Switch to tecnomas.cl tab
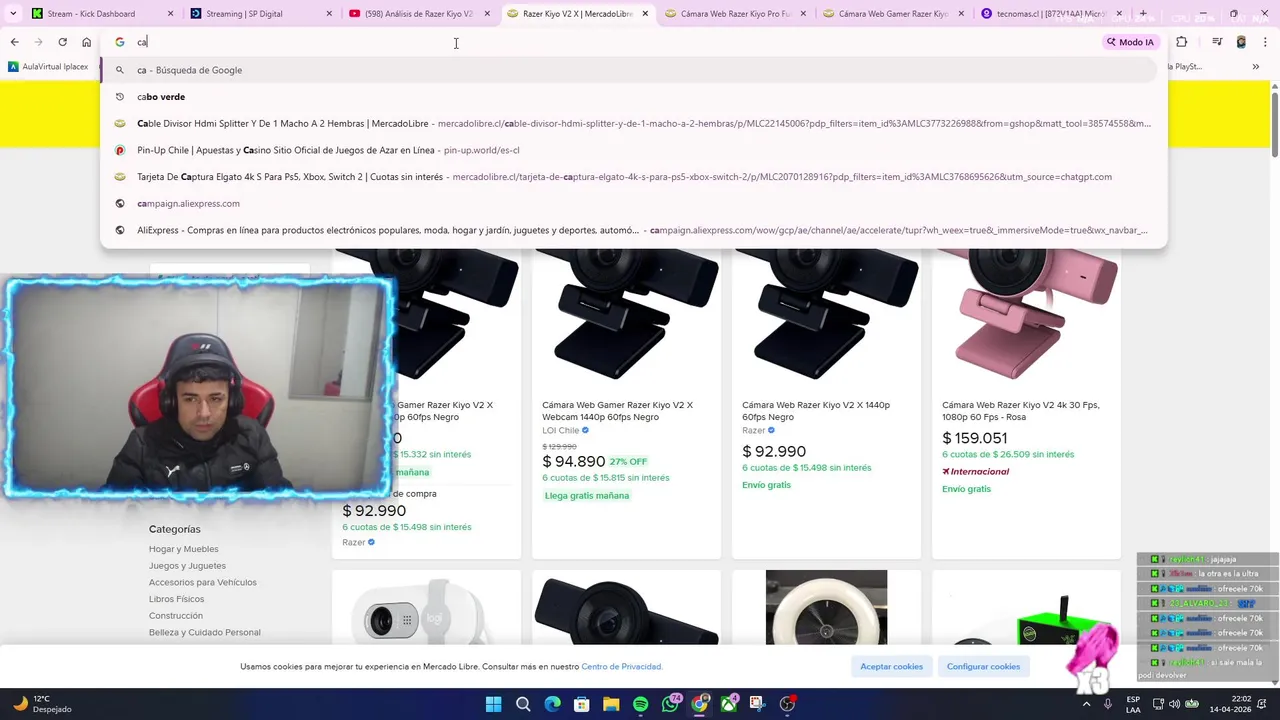The height and width of the screenshot is (720, 1280). [1052, 14]
